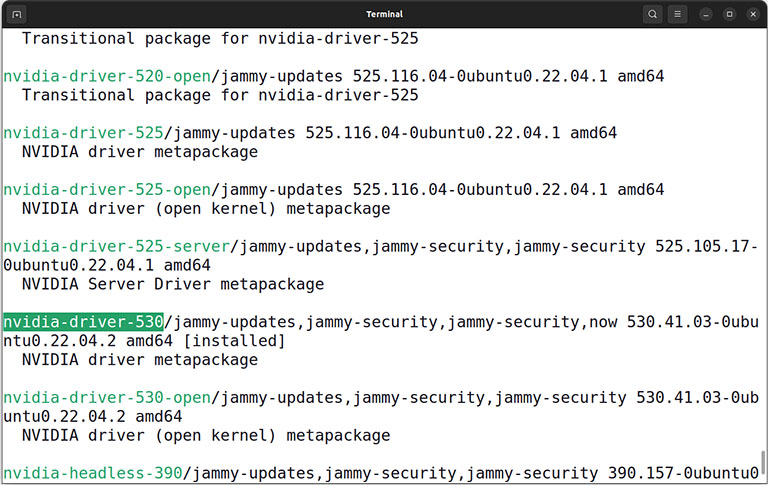
Task: Minimize the Terminal window
Action: (706, 14)
